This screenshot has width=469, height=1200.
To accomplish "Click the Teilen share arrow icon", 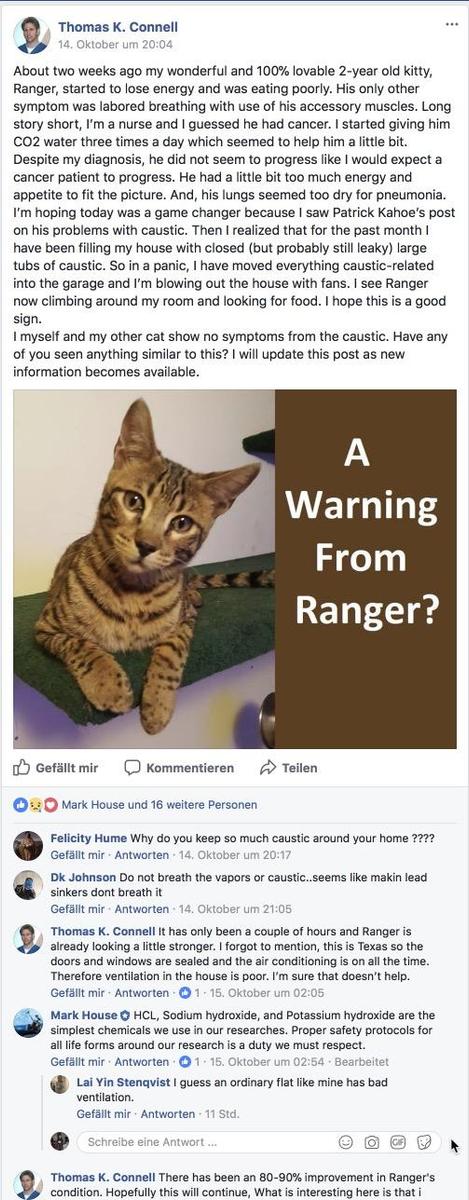I will (267, 768).
